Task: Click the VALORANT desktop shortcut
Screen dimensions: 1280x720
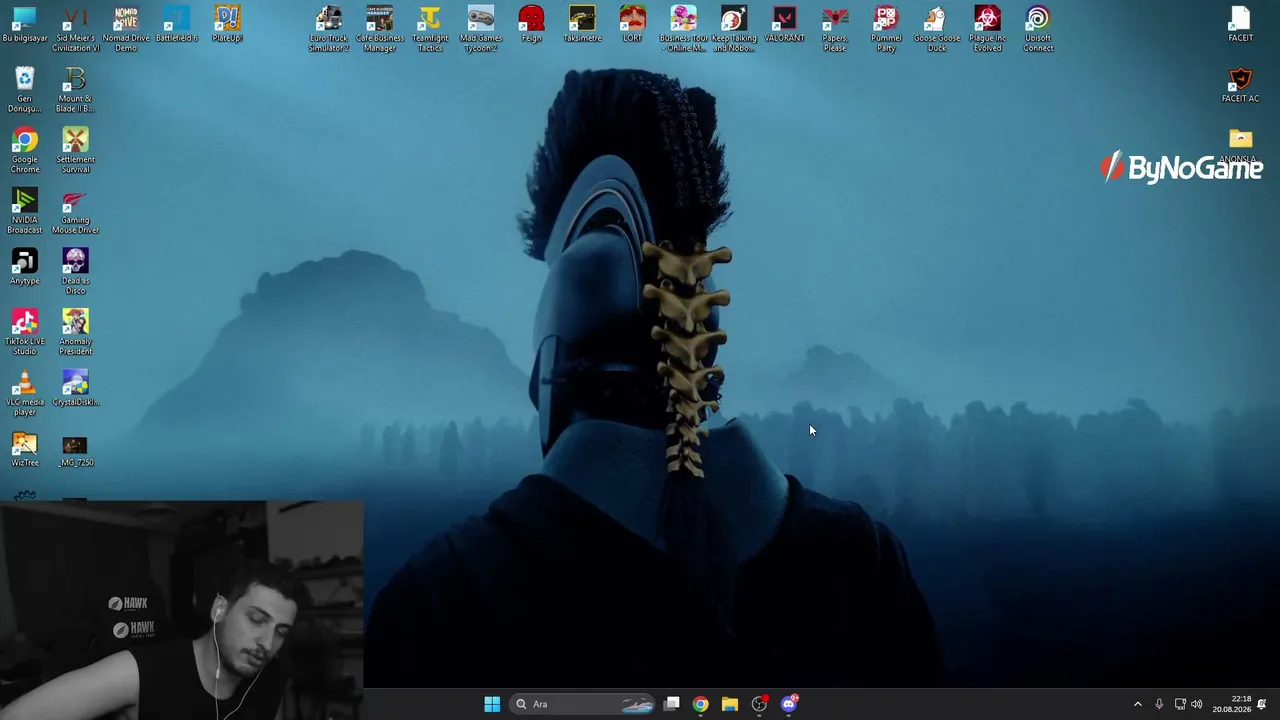Action: (x=784, y=25)
